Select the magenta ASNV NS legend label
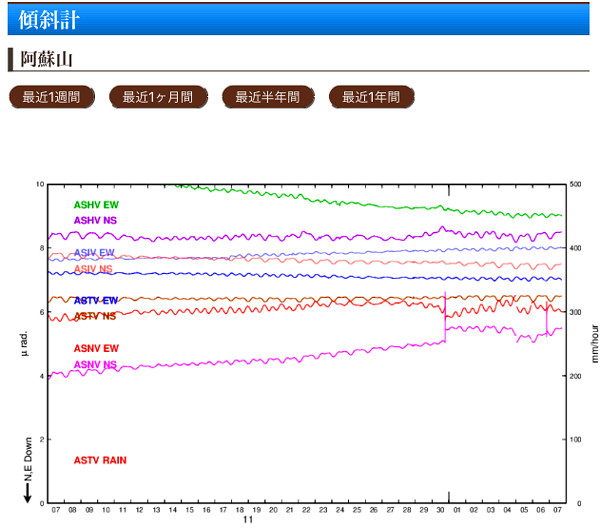Screen dimensions: 600x528 point(96,364)
